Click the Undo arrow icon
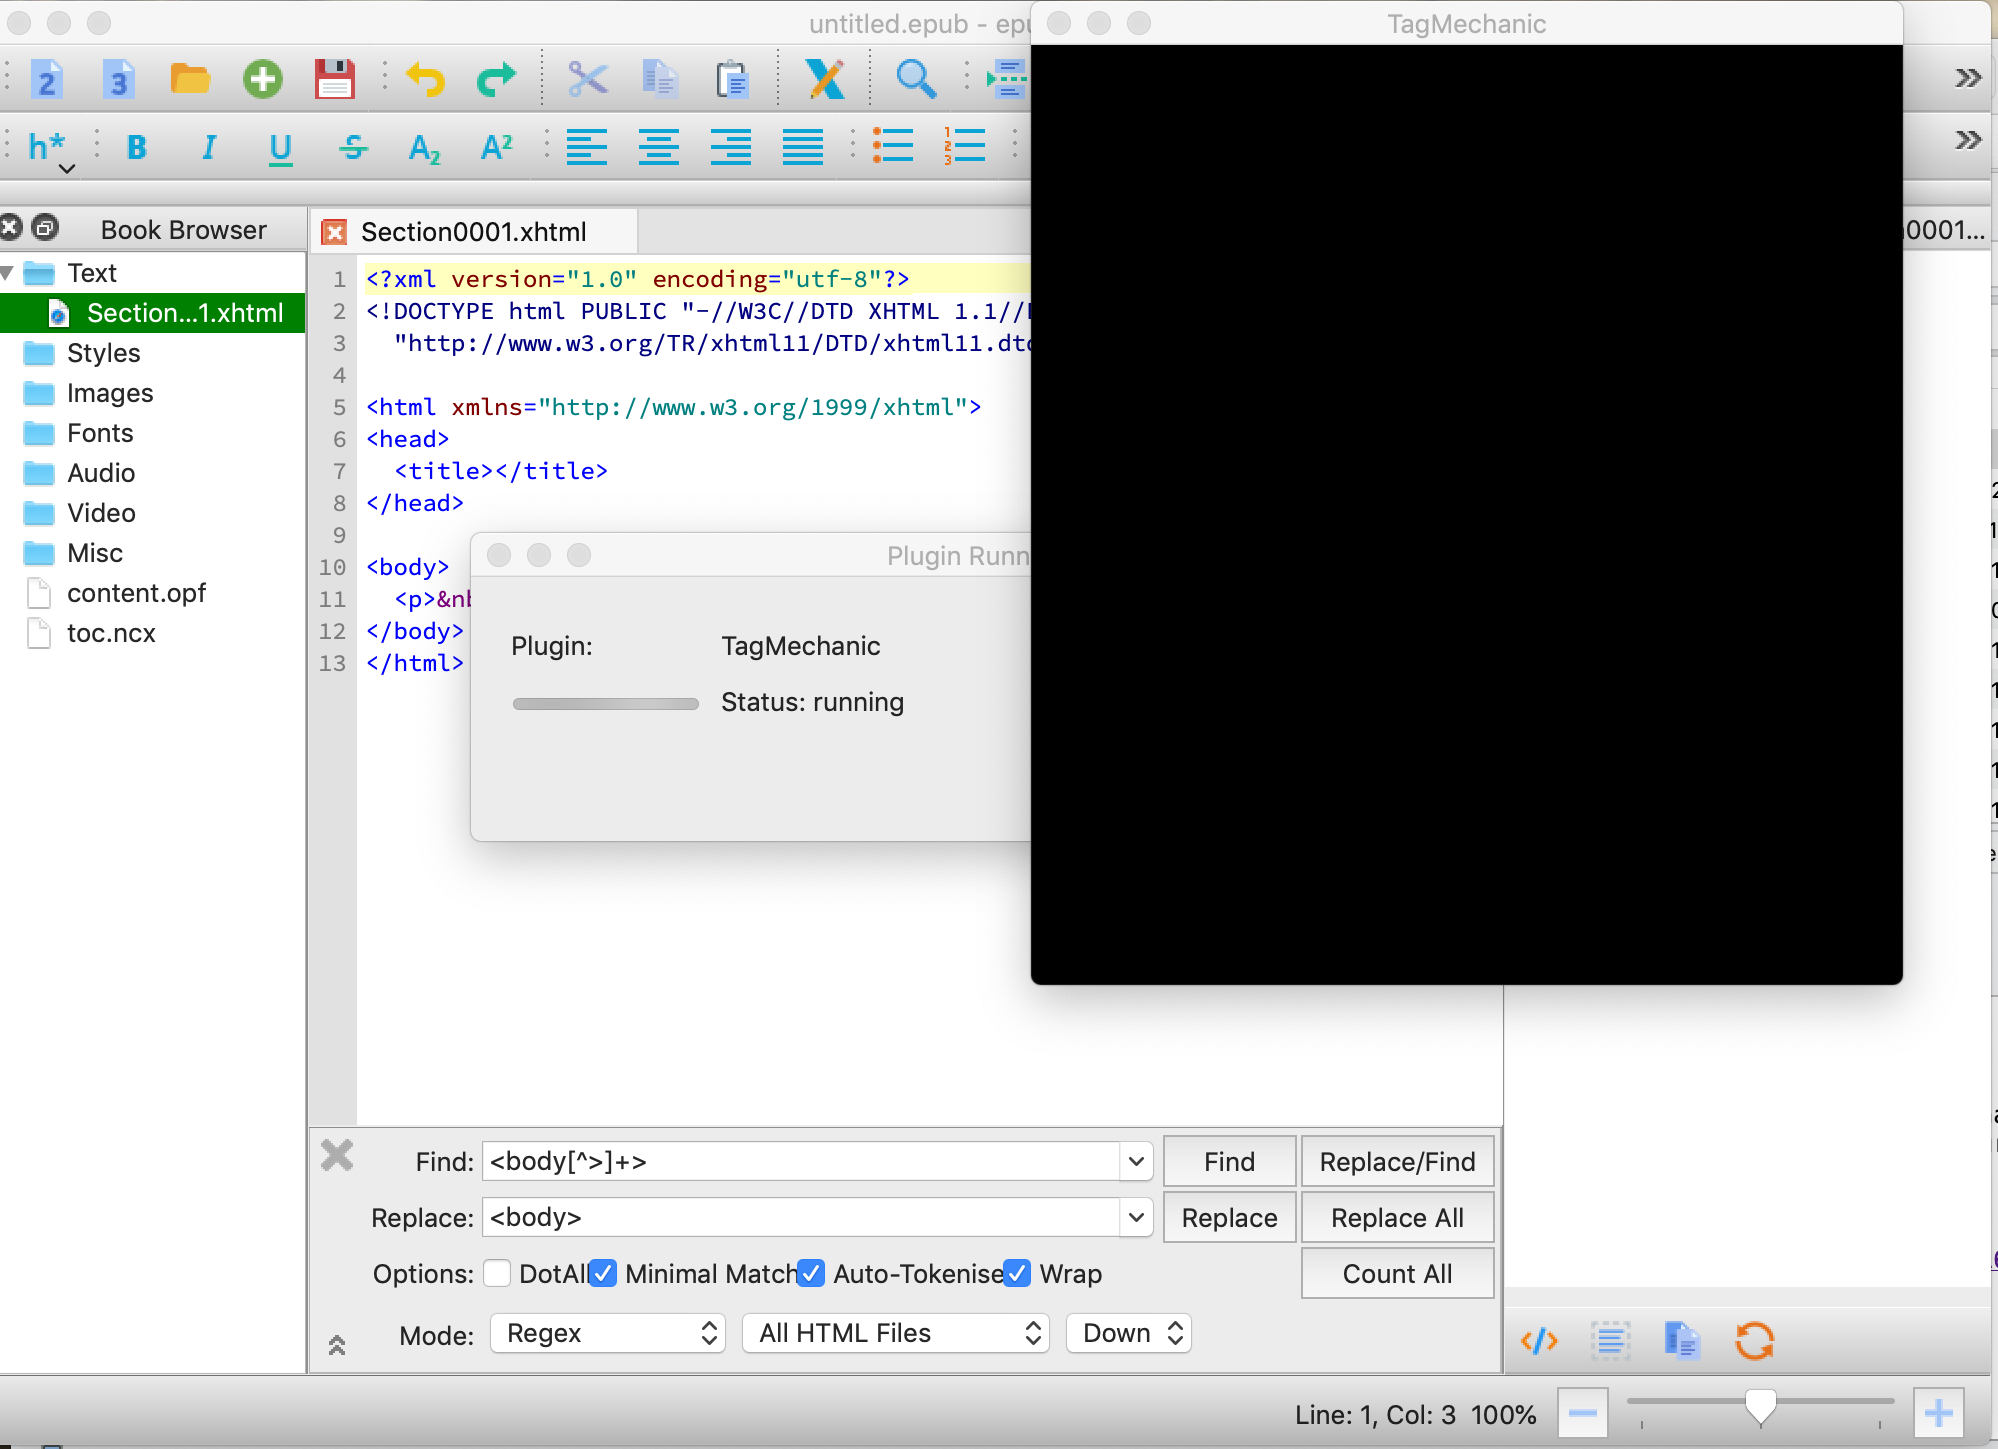This screenshot has width=1998, height=1449. tap(425, 79)
